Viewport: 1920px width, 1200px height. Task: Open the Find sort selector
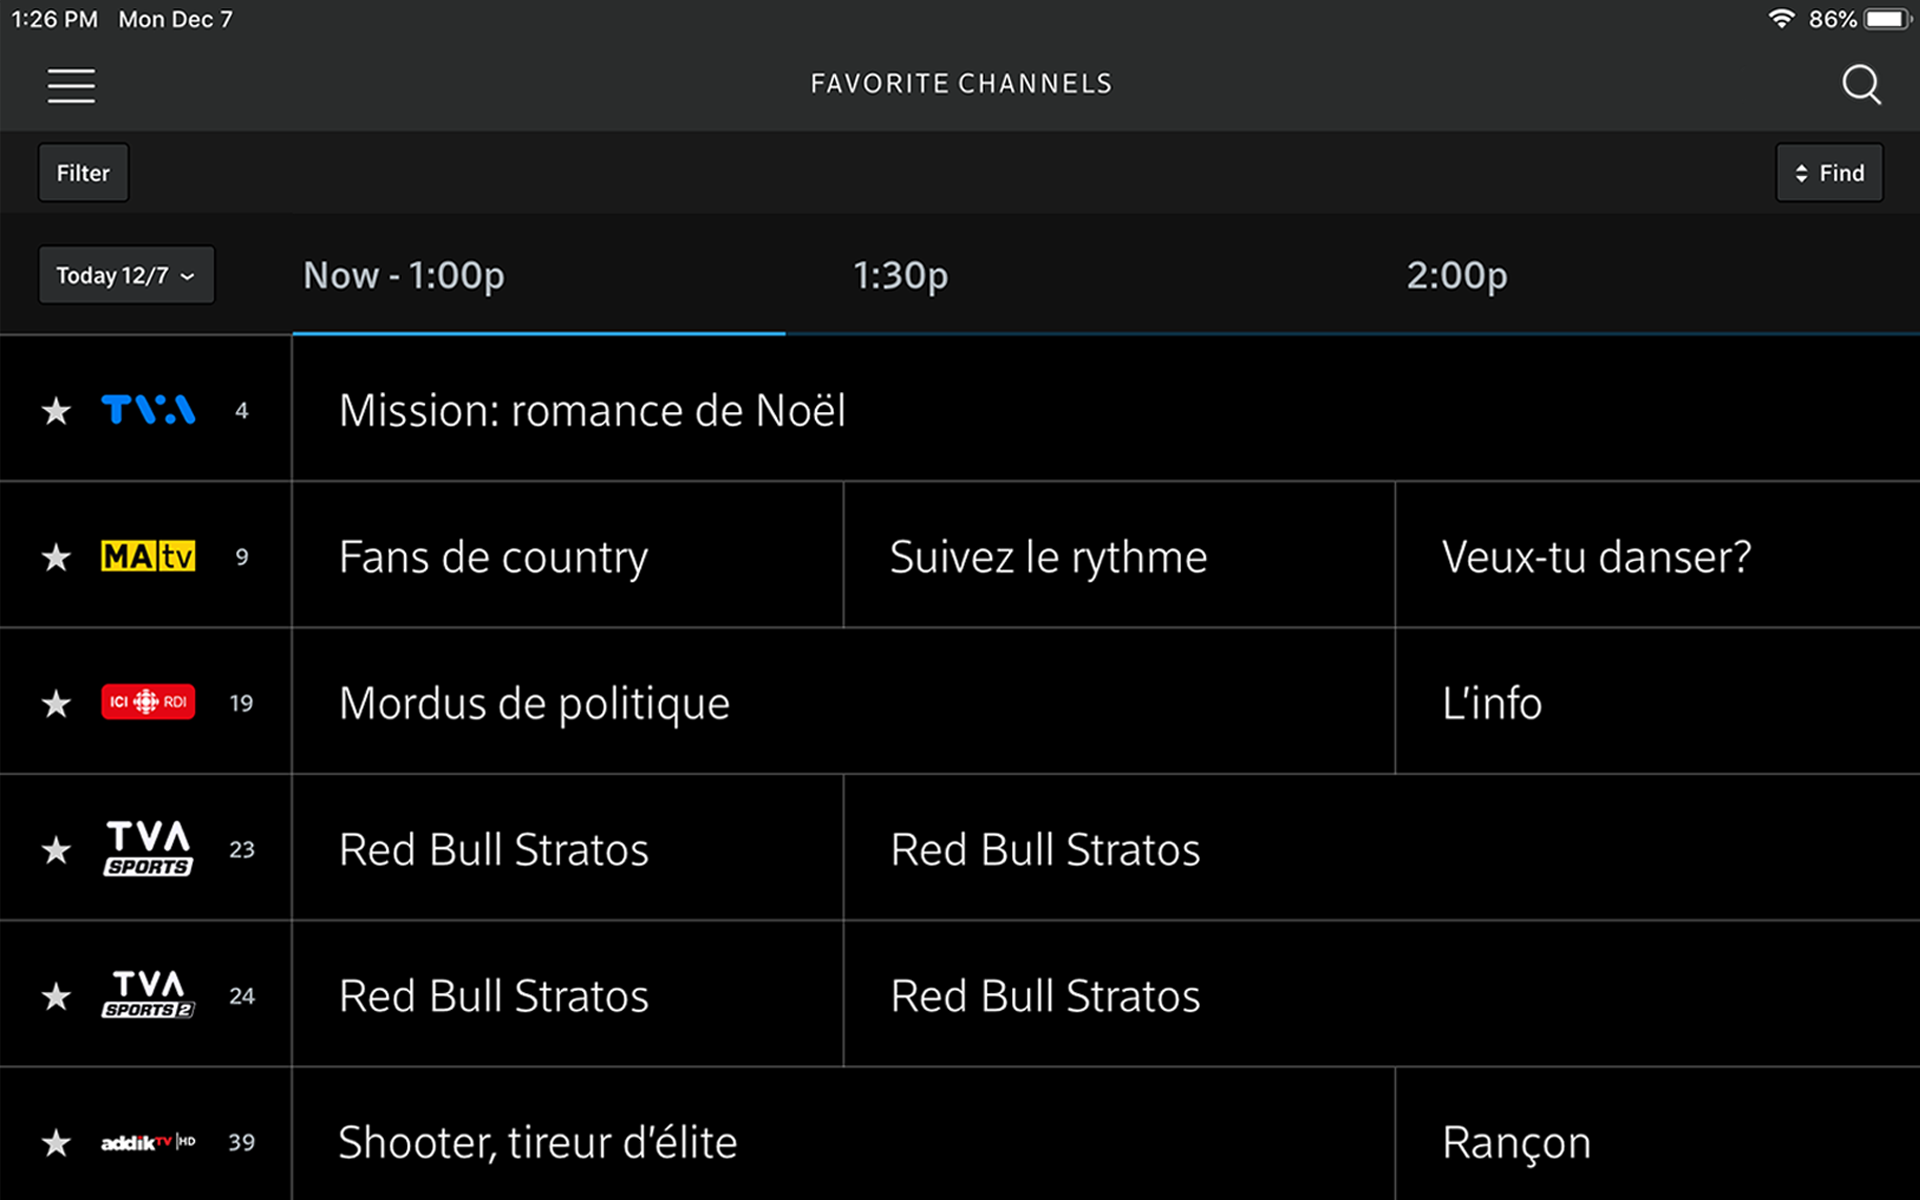(x=1829, y=173)
